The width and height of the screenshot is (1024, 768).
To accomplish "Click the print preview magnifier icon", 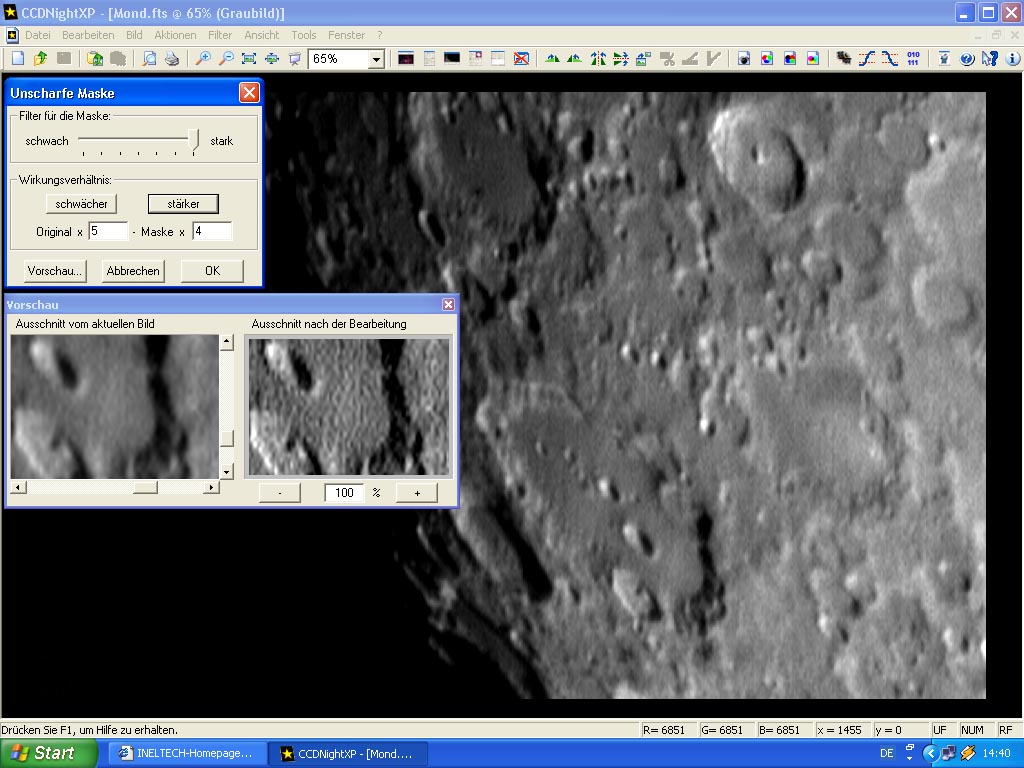I will [x=150, y=59].
